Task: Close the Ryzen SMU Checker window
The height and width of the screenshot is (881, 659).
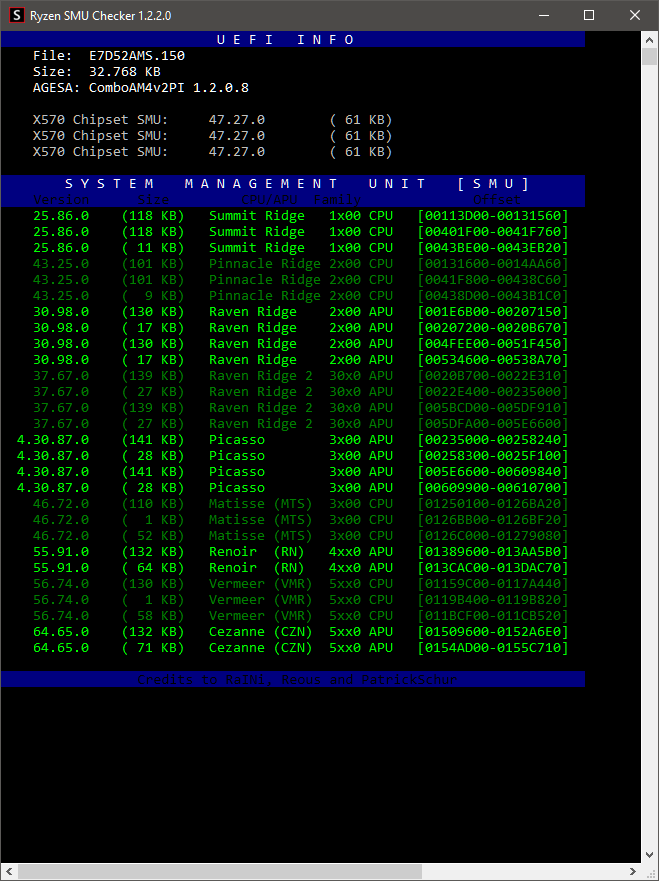Action: click(x=635, y=15)
